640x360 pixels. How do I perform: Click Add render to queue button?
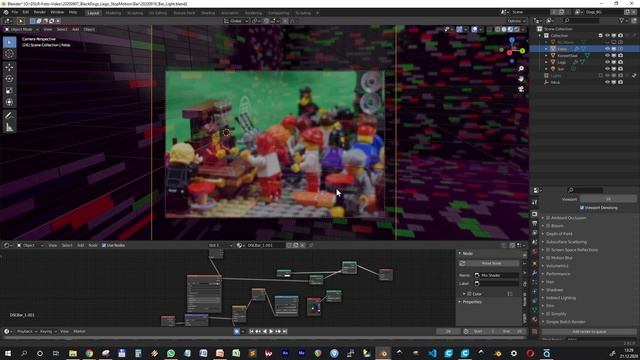click(x=589, y=332)
